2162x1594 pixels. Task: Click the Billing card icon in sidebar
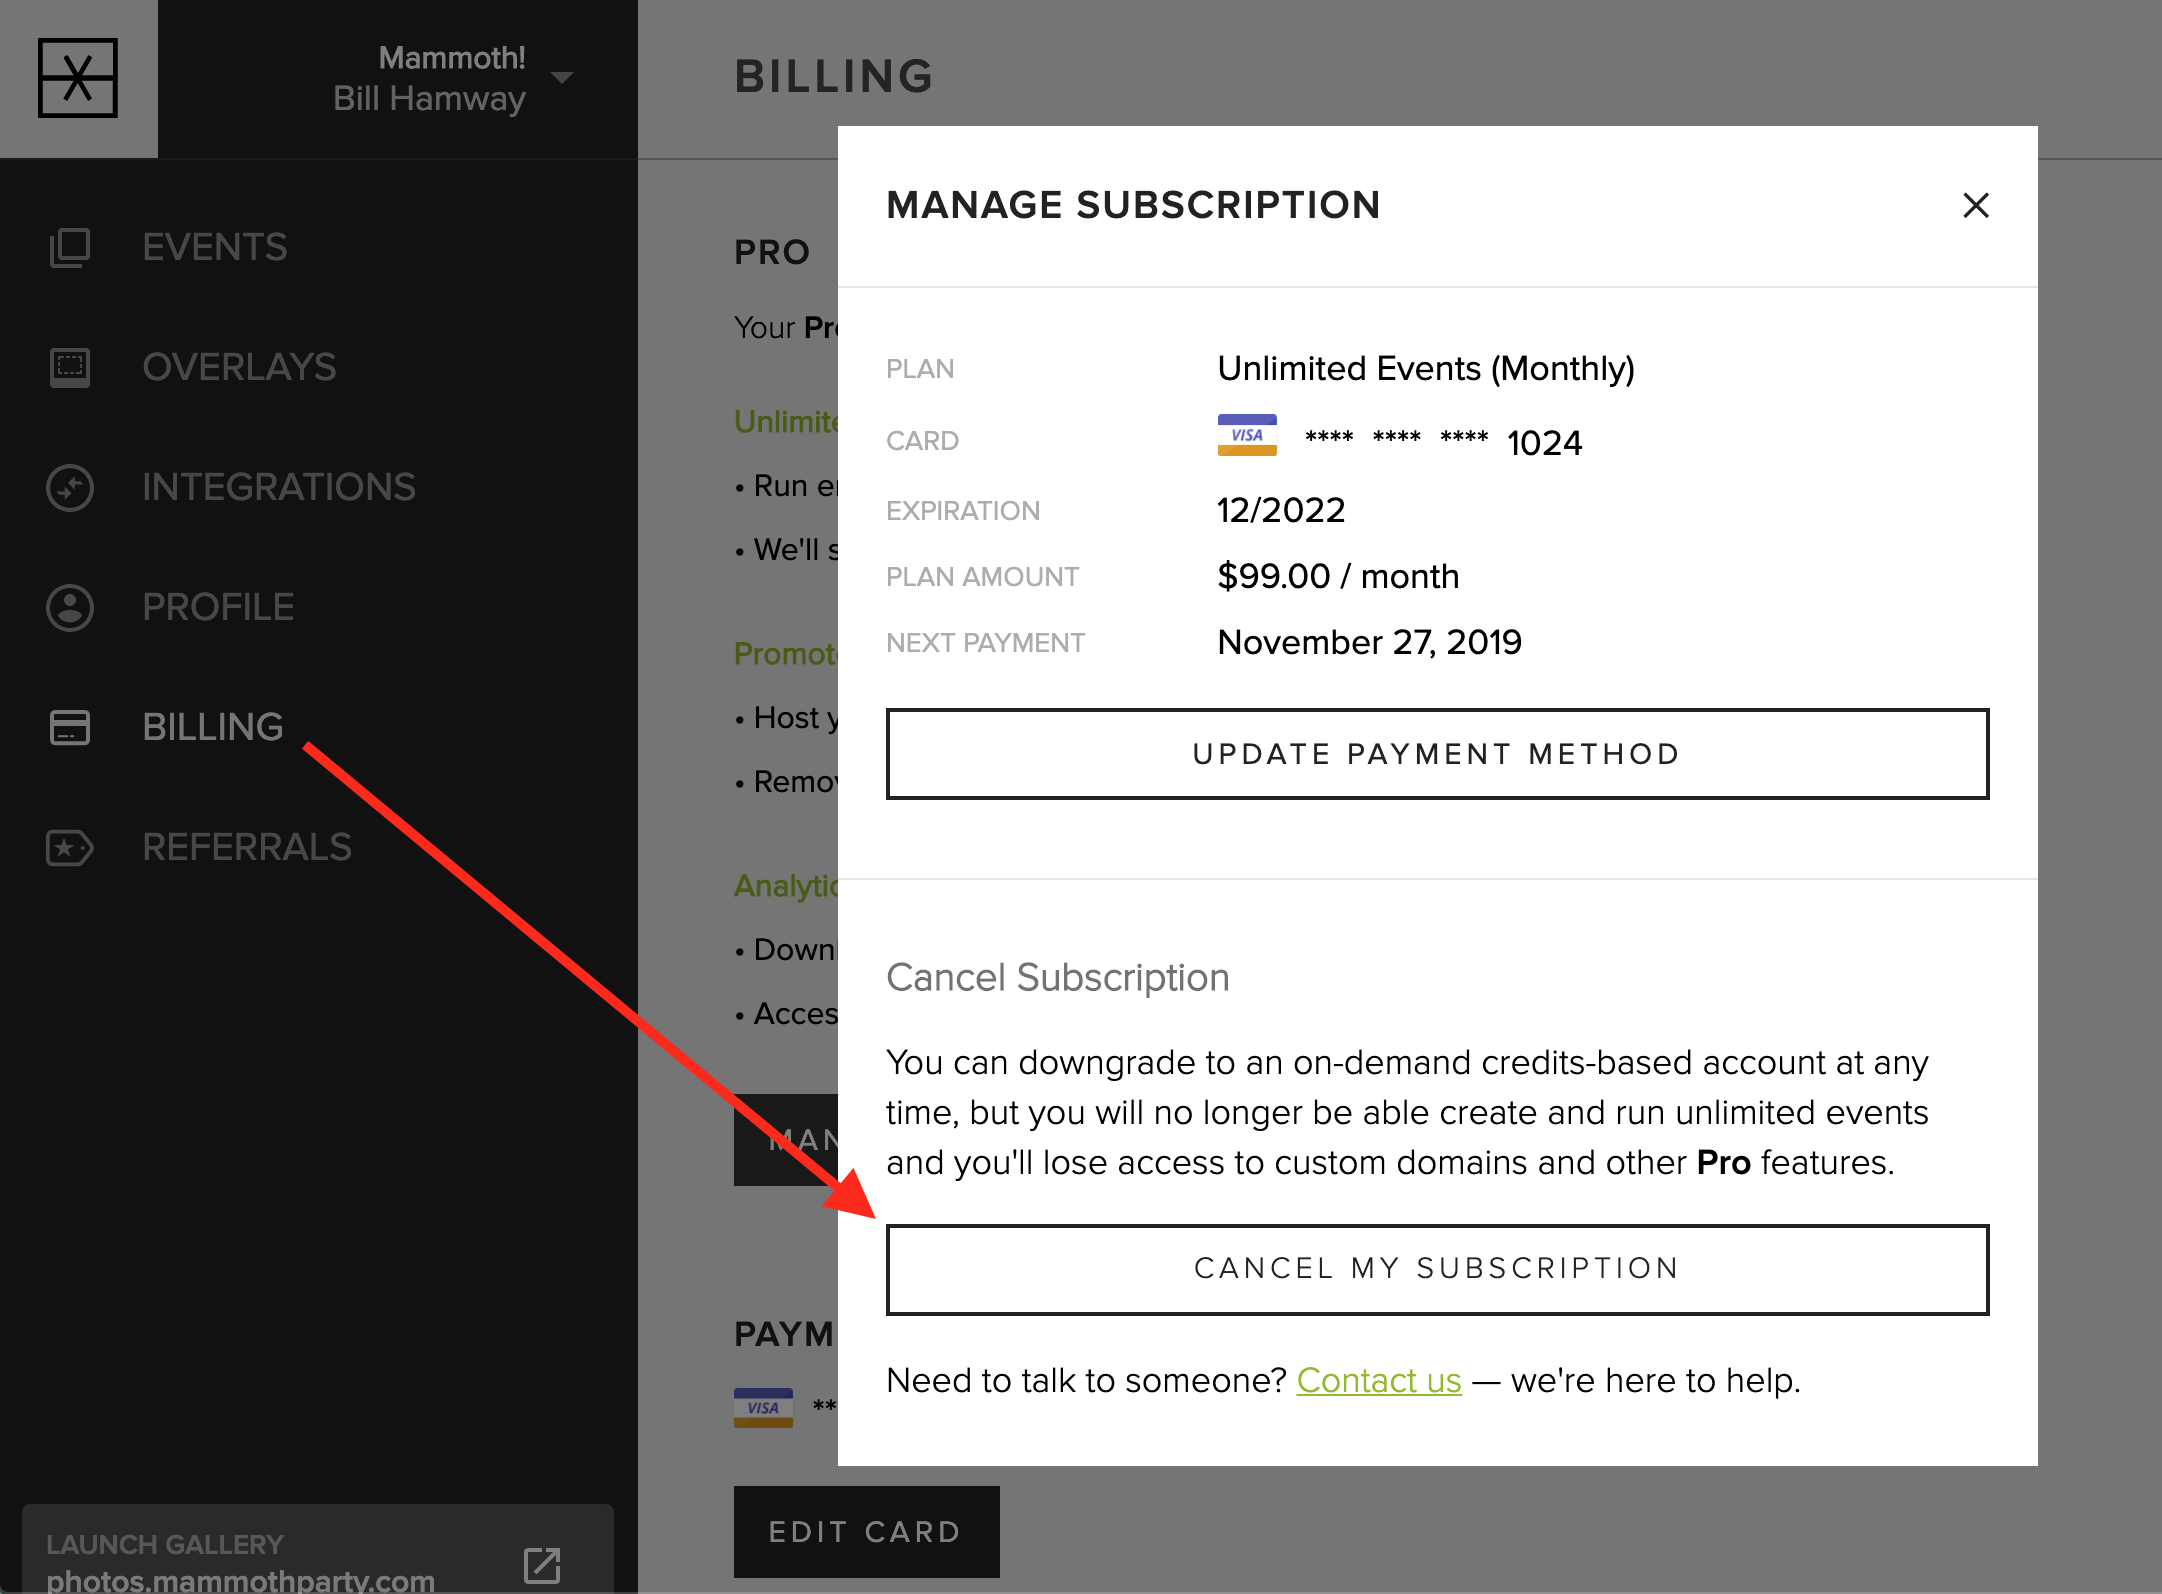[70, 727]
